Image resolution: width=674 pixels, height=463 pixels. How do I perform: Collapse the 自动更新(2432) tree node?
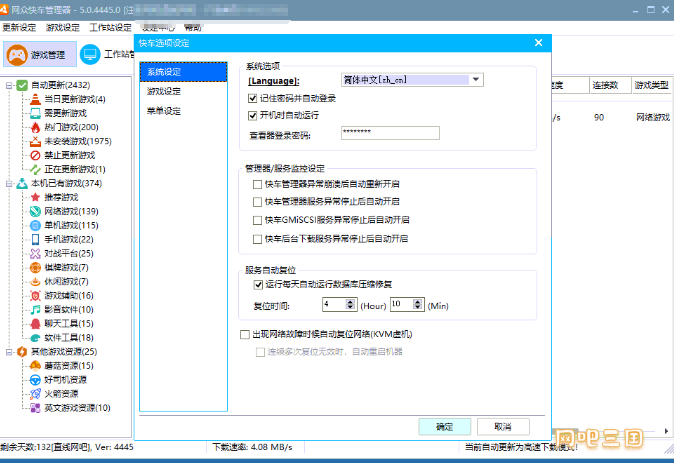[9, 86]
